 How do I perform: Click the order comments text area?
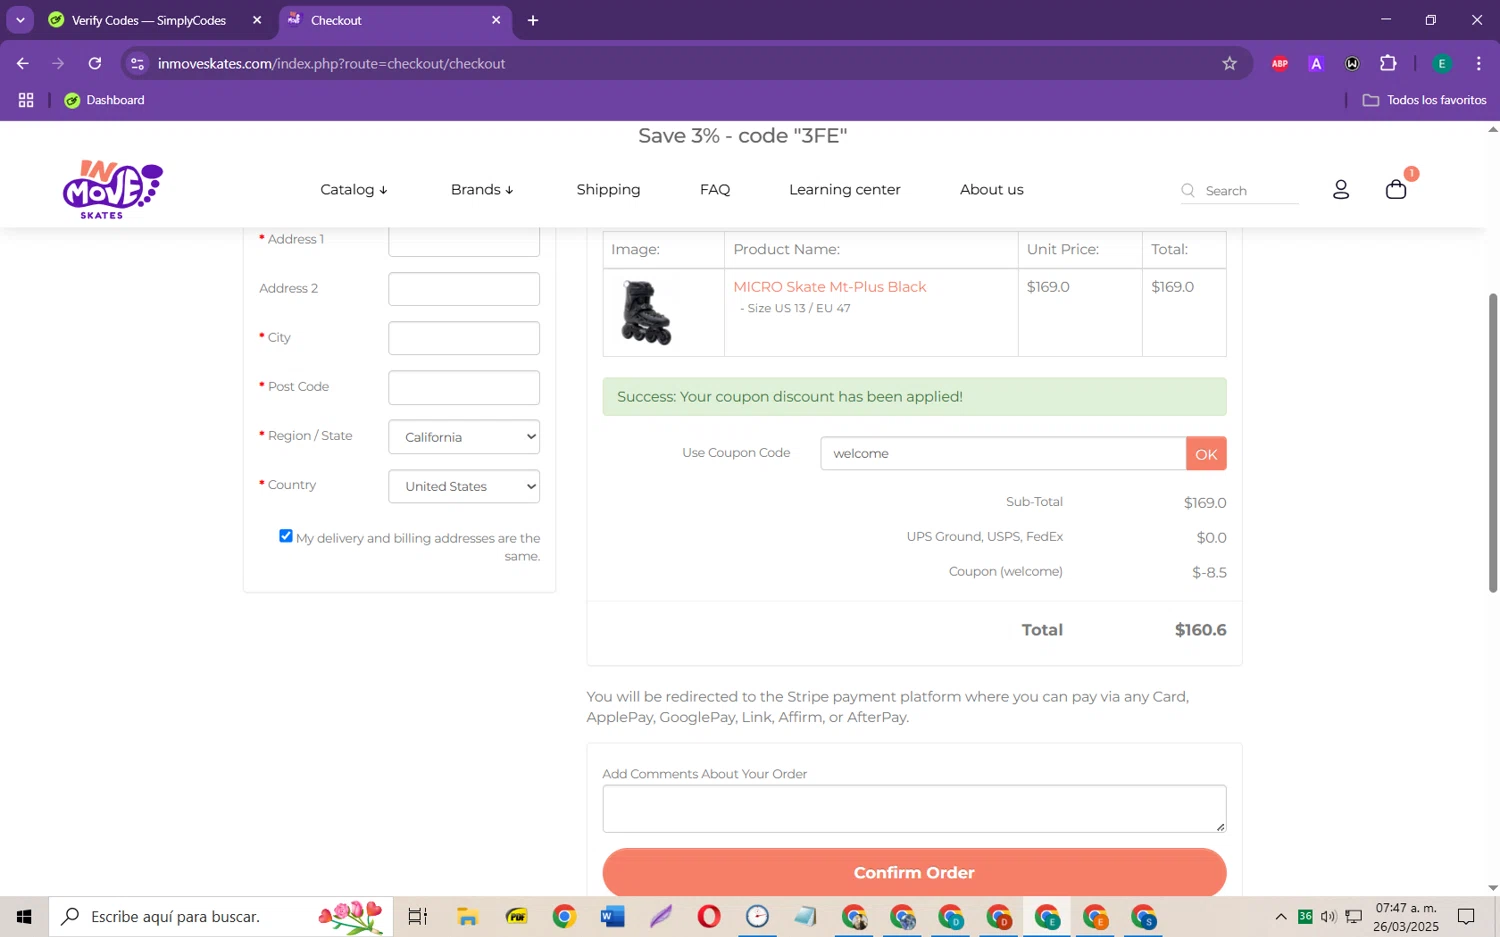tap(914, 808)
